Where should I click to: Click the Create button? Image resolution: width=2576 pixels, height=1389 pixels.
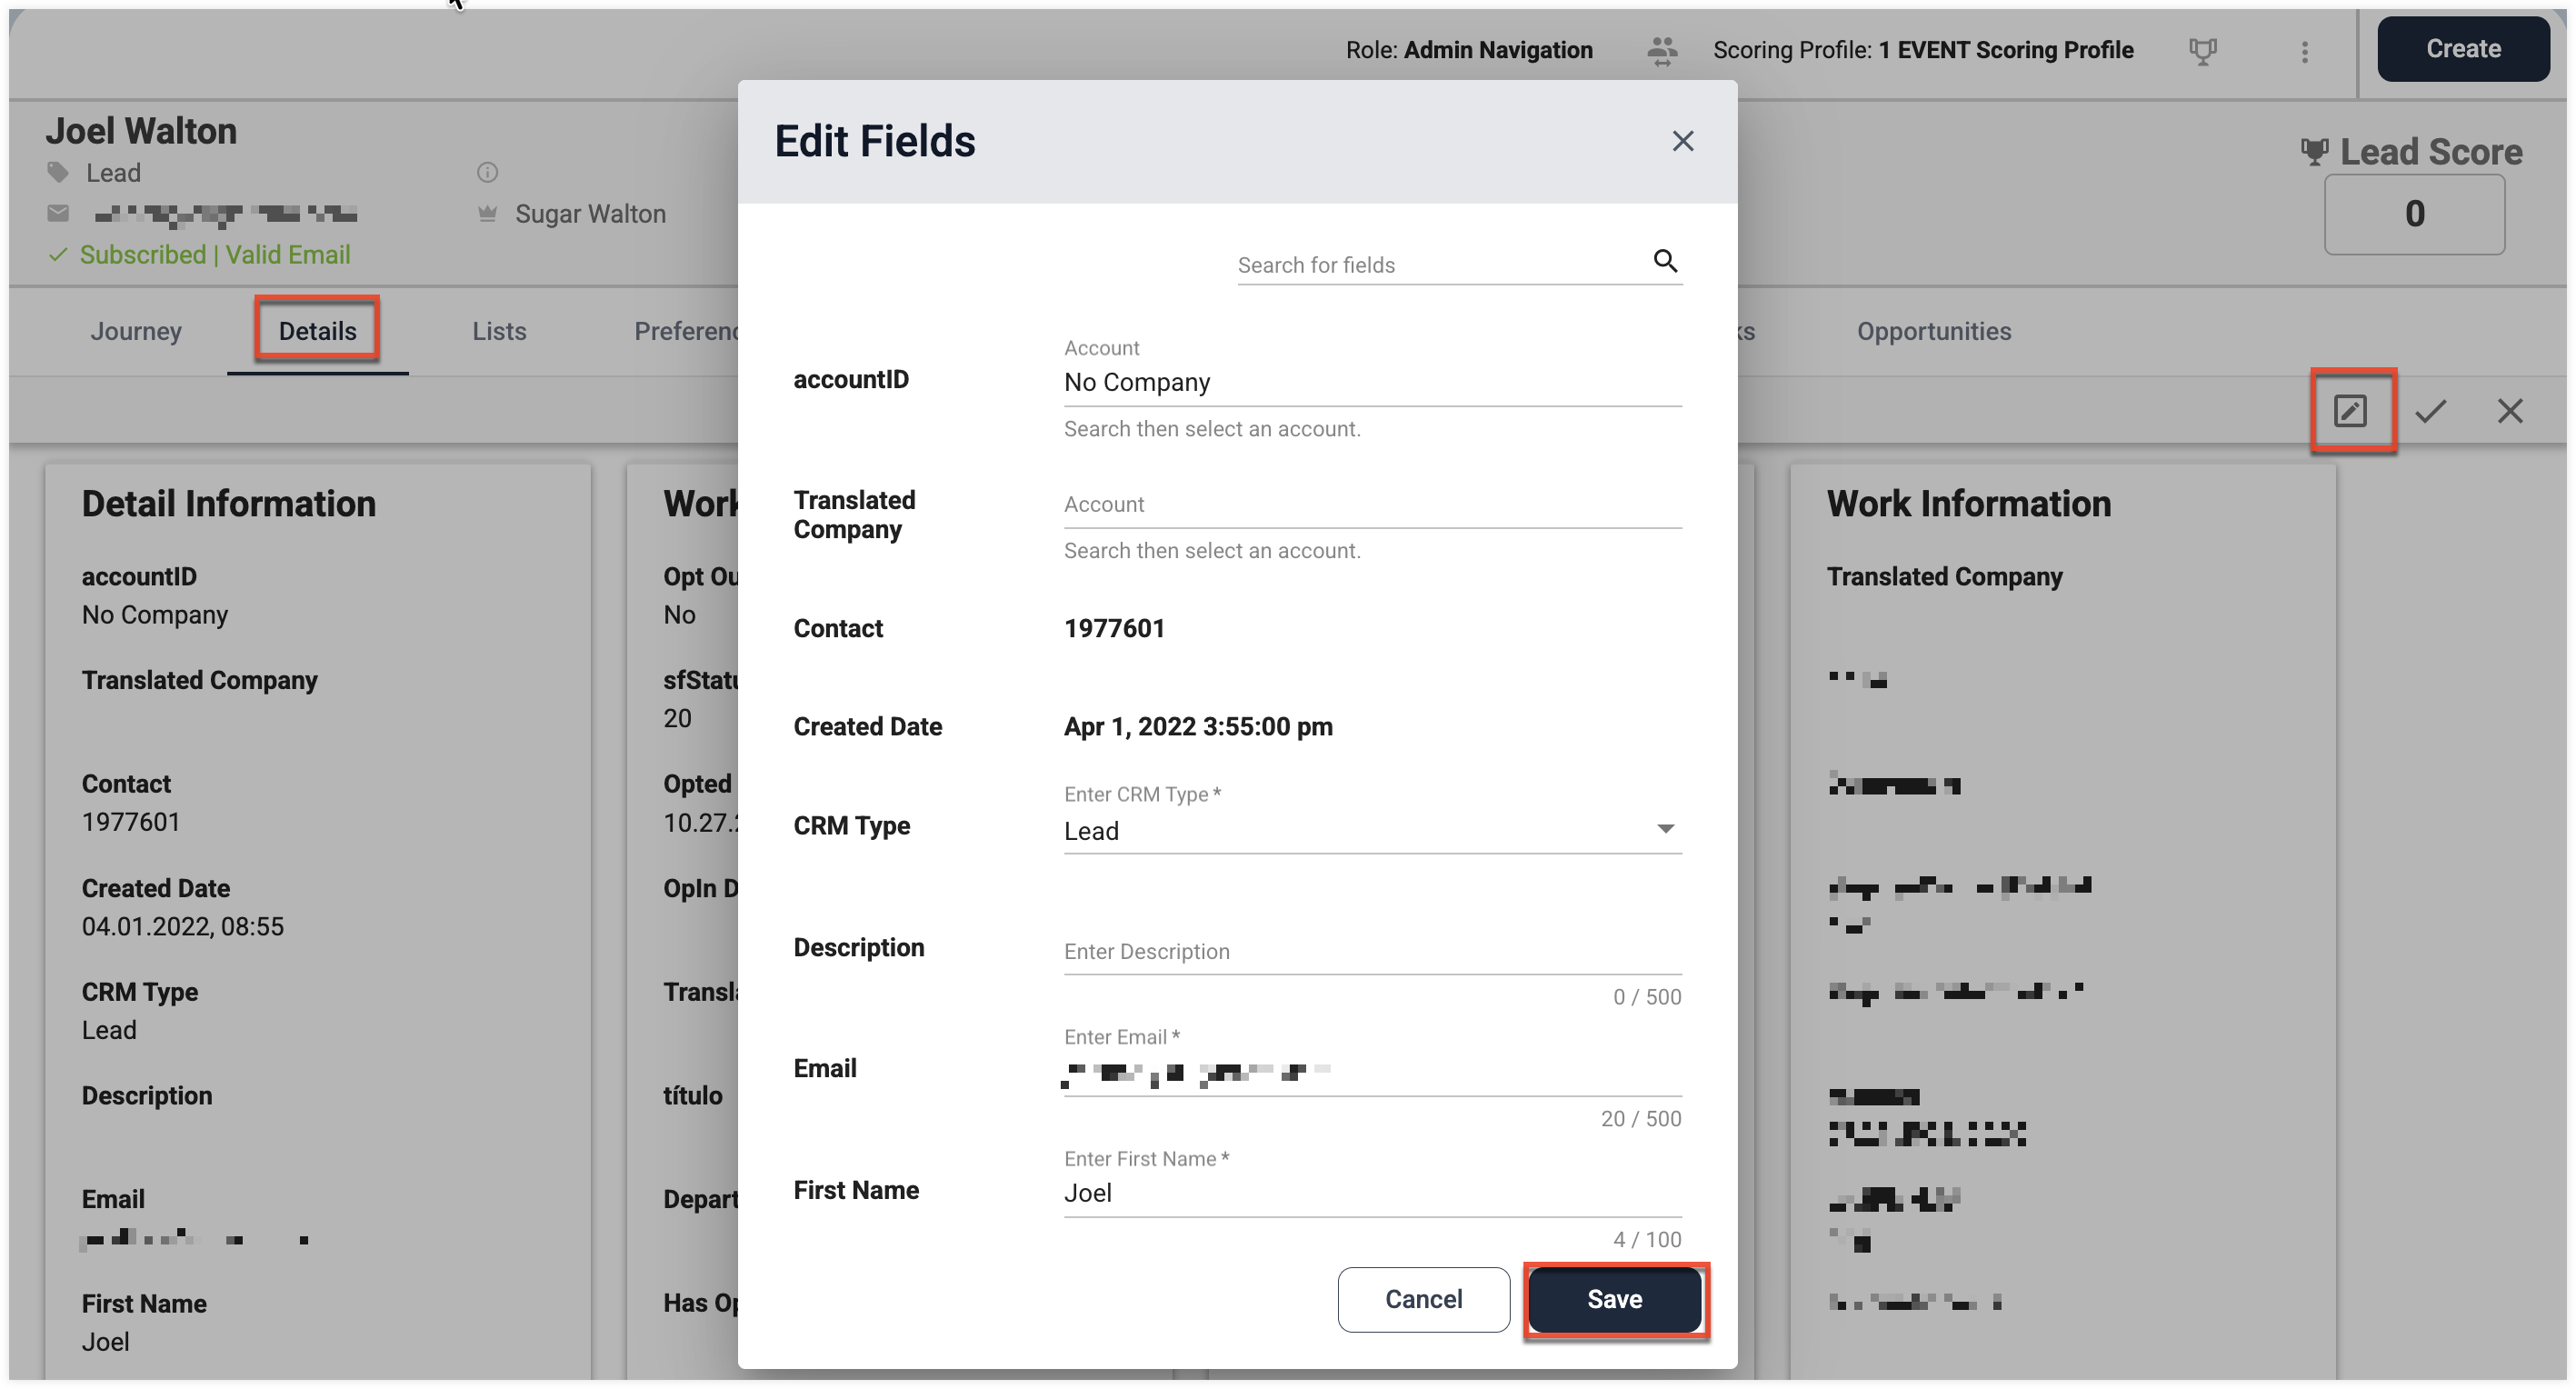coord(2463,49)
